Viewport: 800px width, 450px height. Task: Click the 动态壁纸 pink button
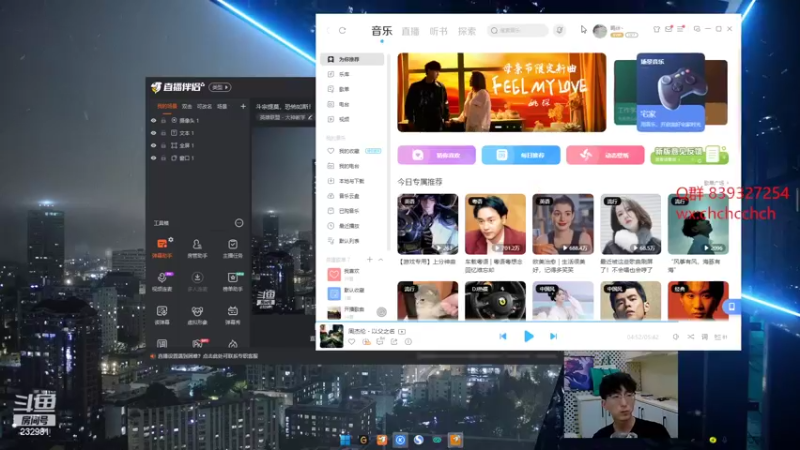click(x=605, y=155)
